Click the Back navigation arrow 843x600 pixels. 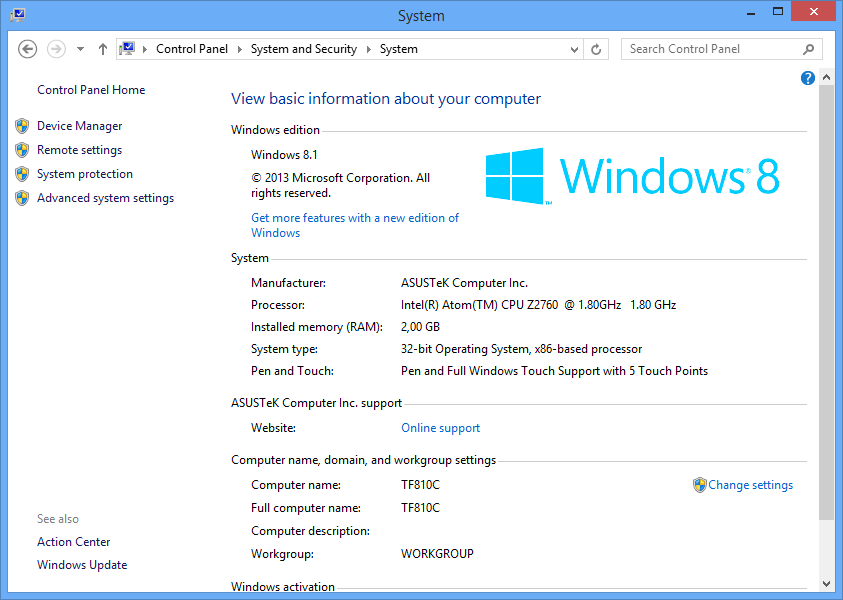tap(27, 49)
